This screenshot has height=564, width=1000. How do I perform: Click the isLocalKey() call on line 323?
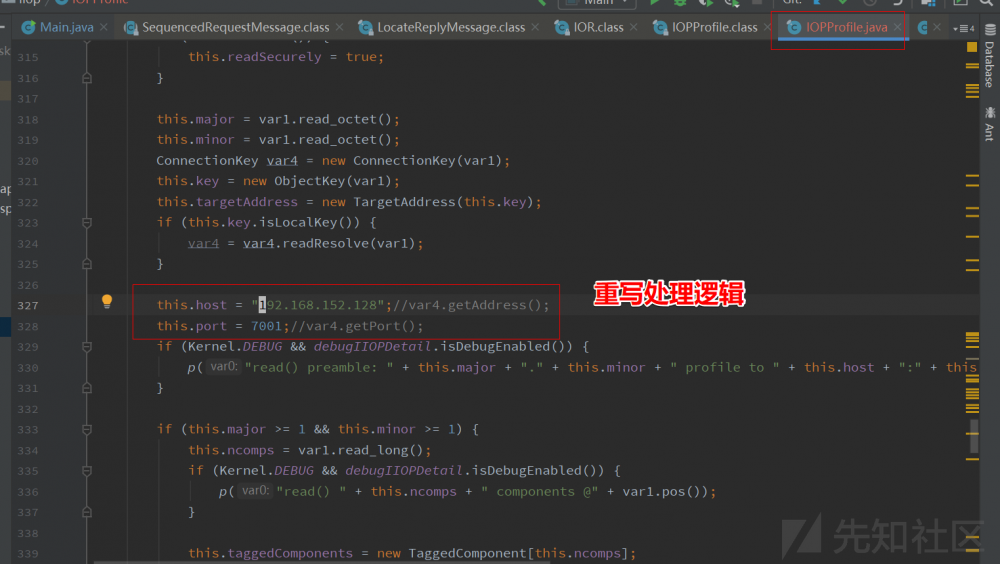[309, 223]
